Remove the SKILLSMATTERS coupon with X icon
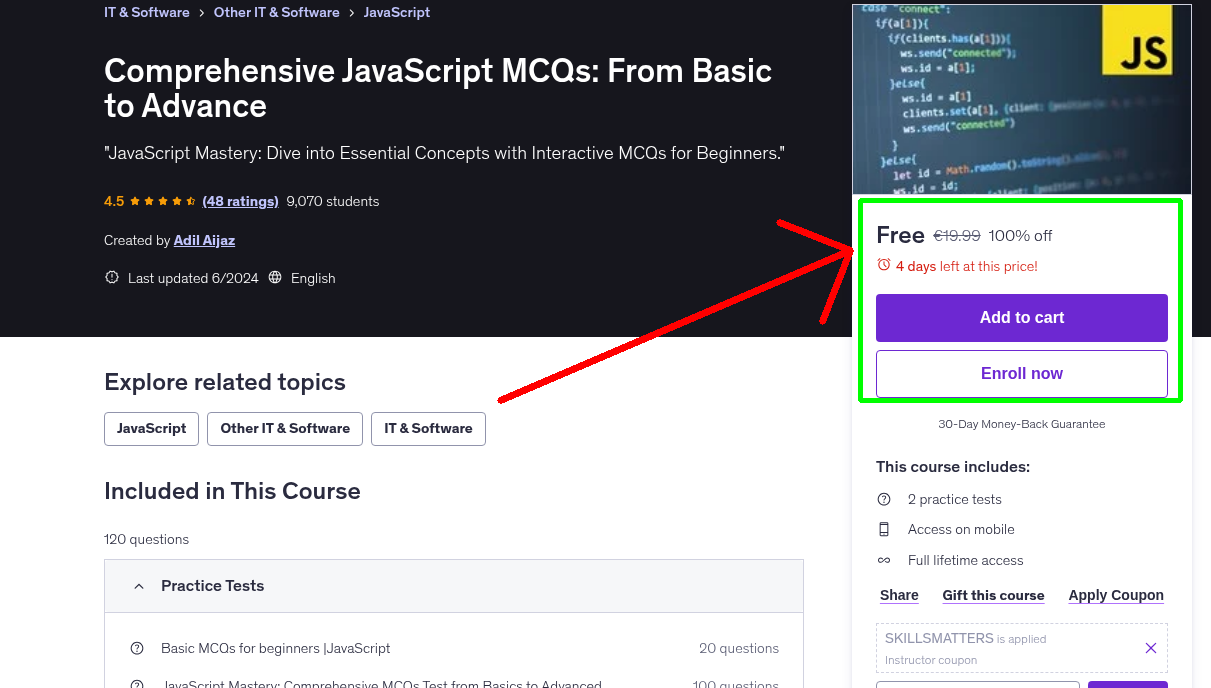The height and width of the screenshot is (688, 1211). (1151, 648)
